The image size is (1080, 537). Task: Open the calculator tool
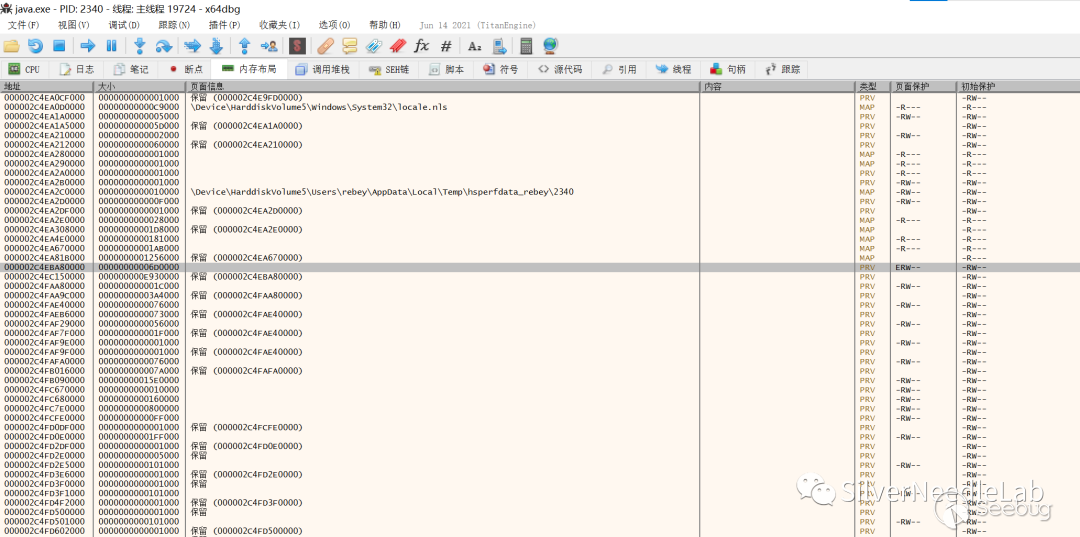(526, 46)
